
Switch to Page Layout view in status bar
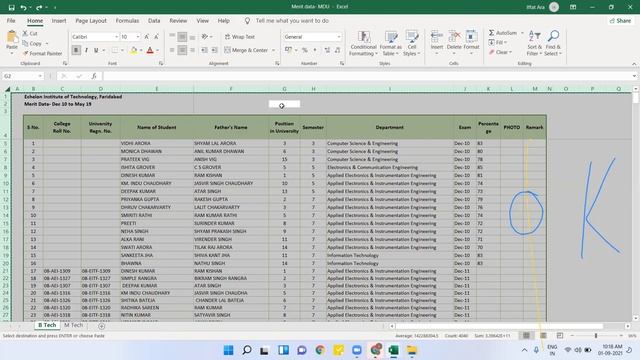543,336
